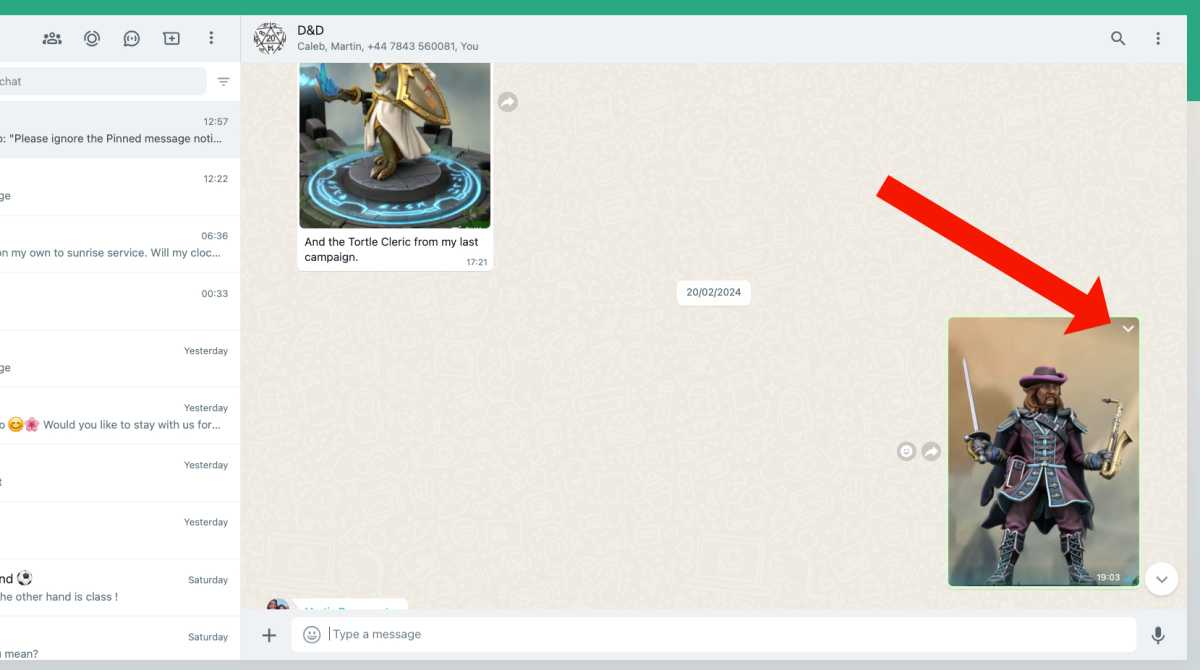1200x670 pixels.
Task: Open the Status updates icon
Action: pos(92,38)
